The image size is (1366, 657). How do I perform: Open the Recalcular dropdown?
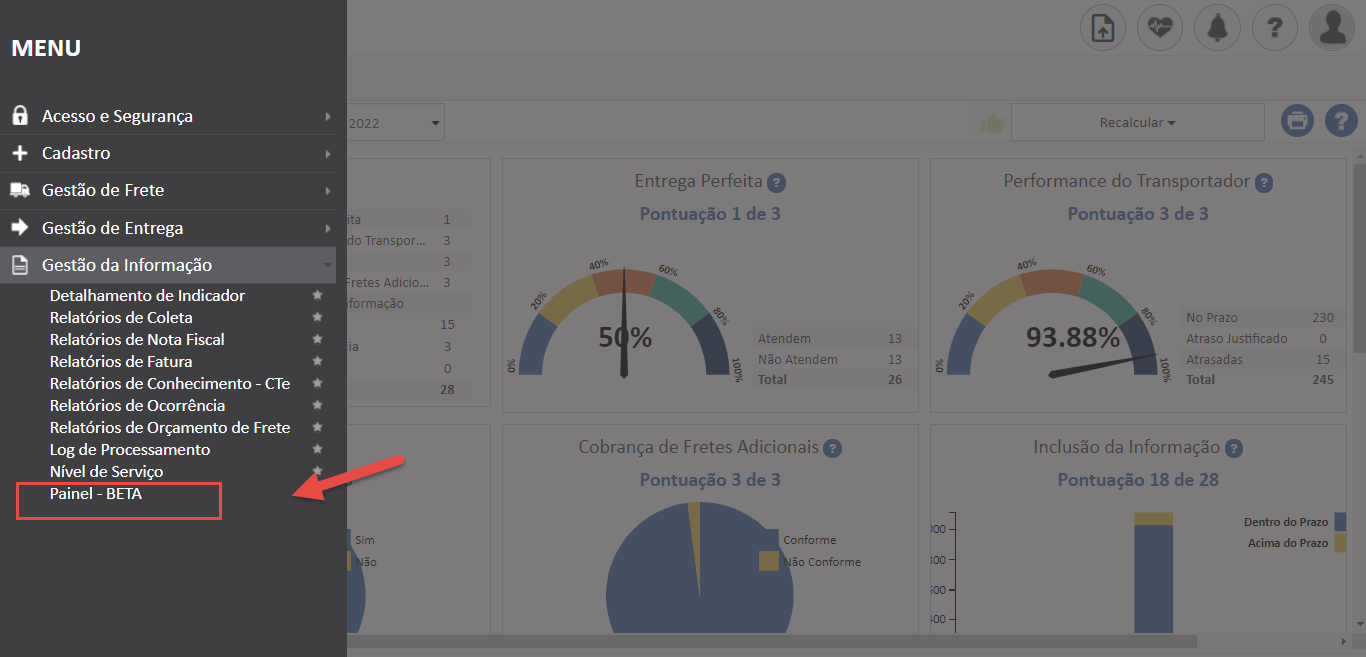tap(1137, 121)
